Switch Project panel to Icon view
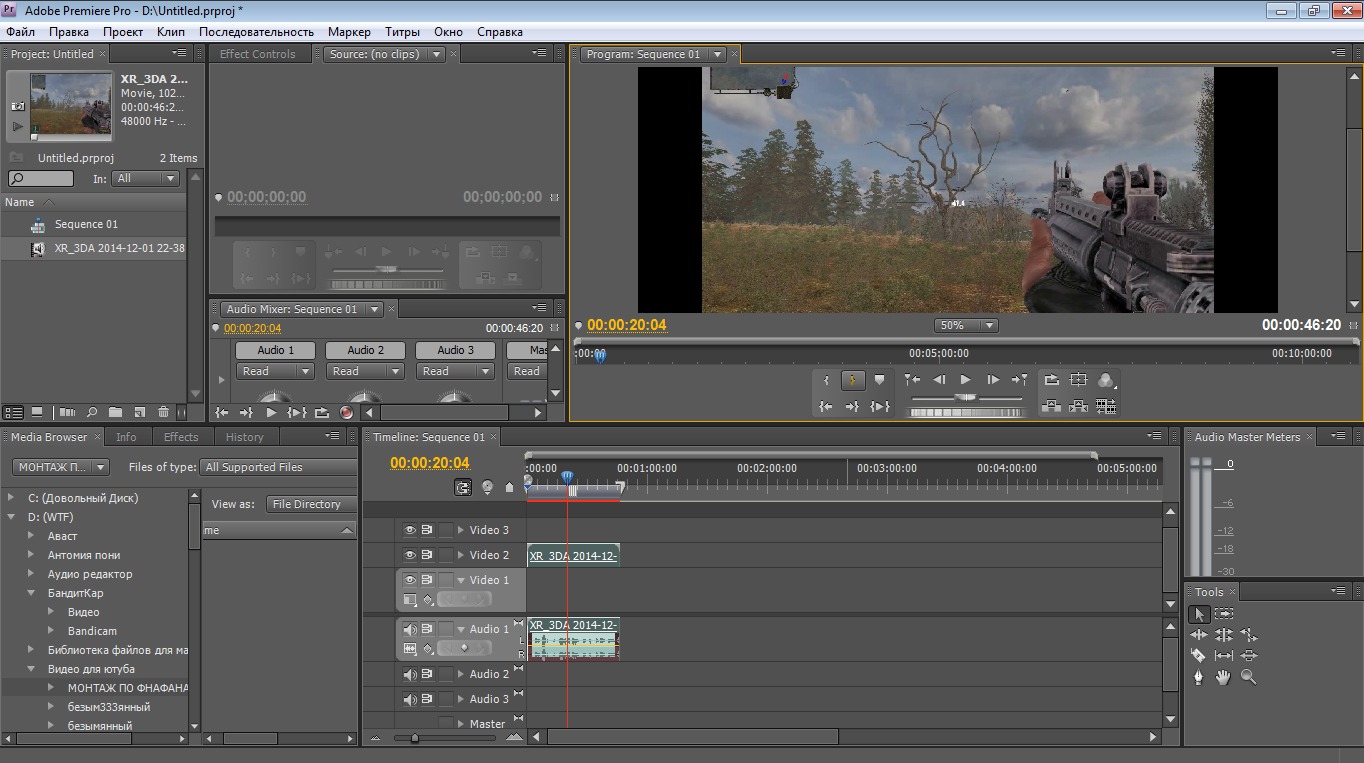 point(37,412)
